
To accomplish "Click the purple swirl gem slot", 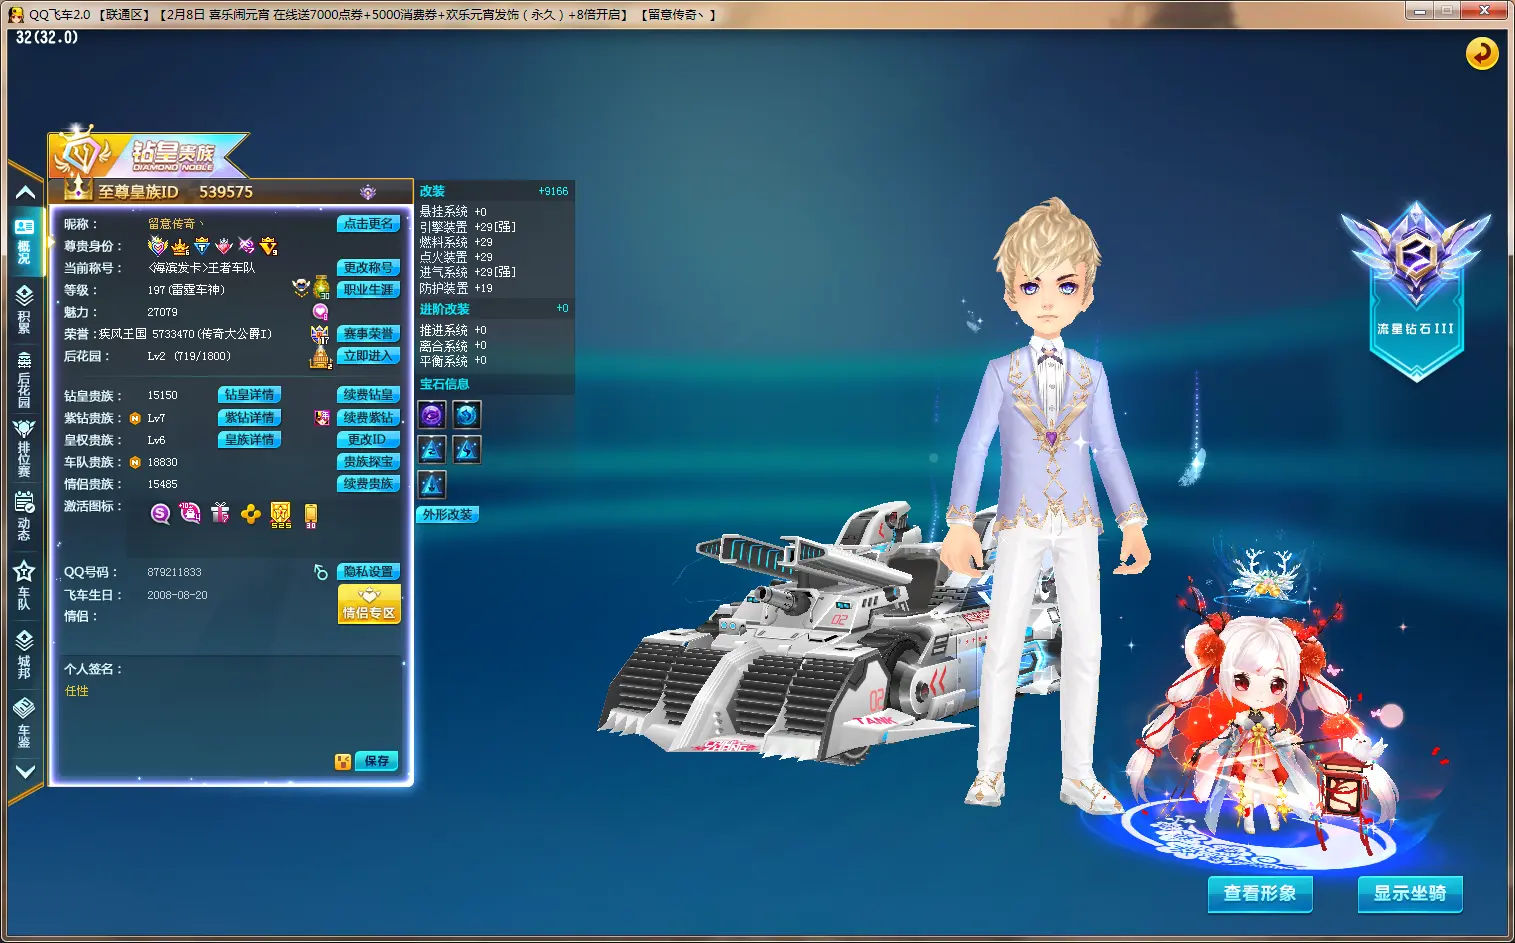I will point(432,414).
